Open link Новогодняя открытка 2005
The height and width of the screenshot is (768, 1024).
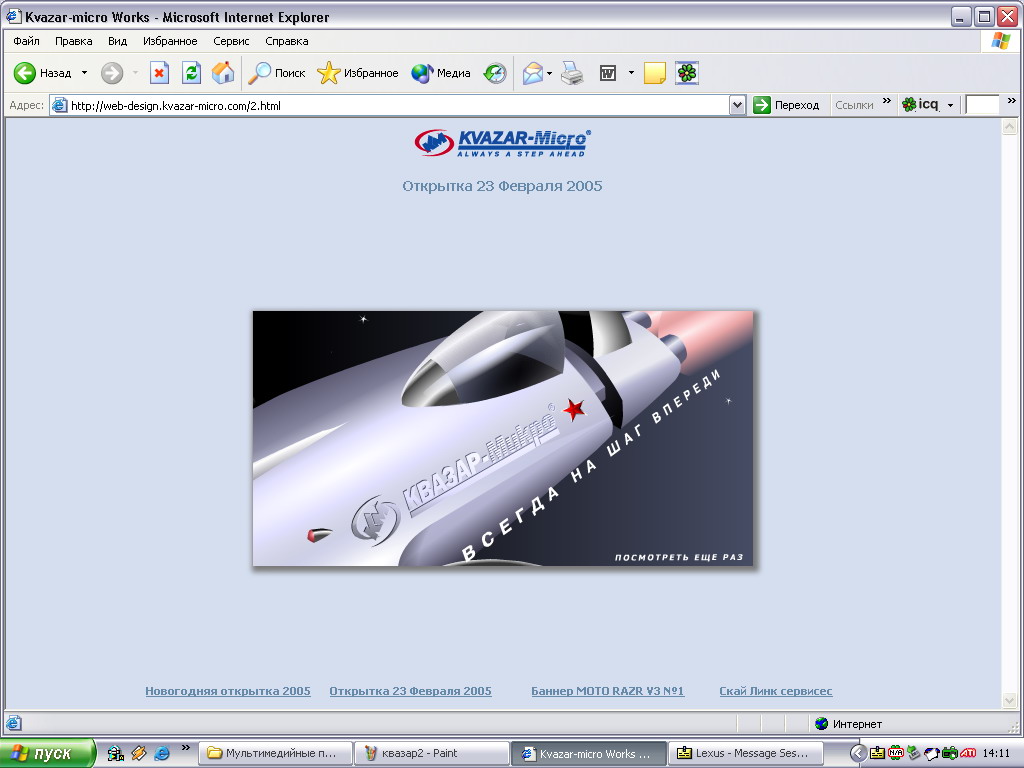228,691
